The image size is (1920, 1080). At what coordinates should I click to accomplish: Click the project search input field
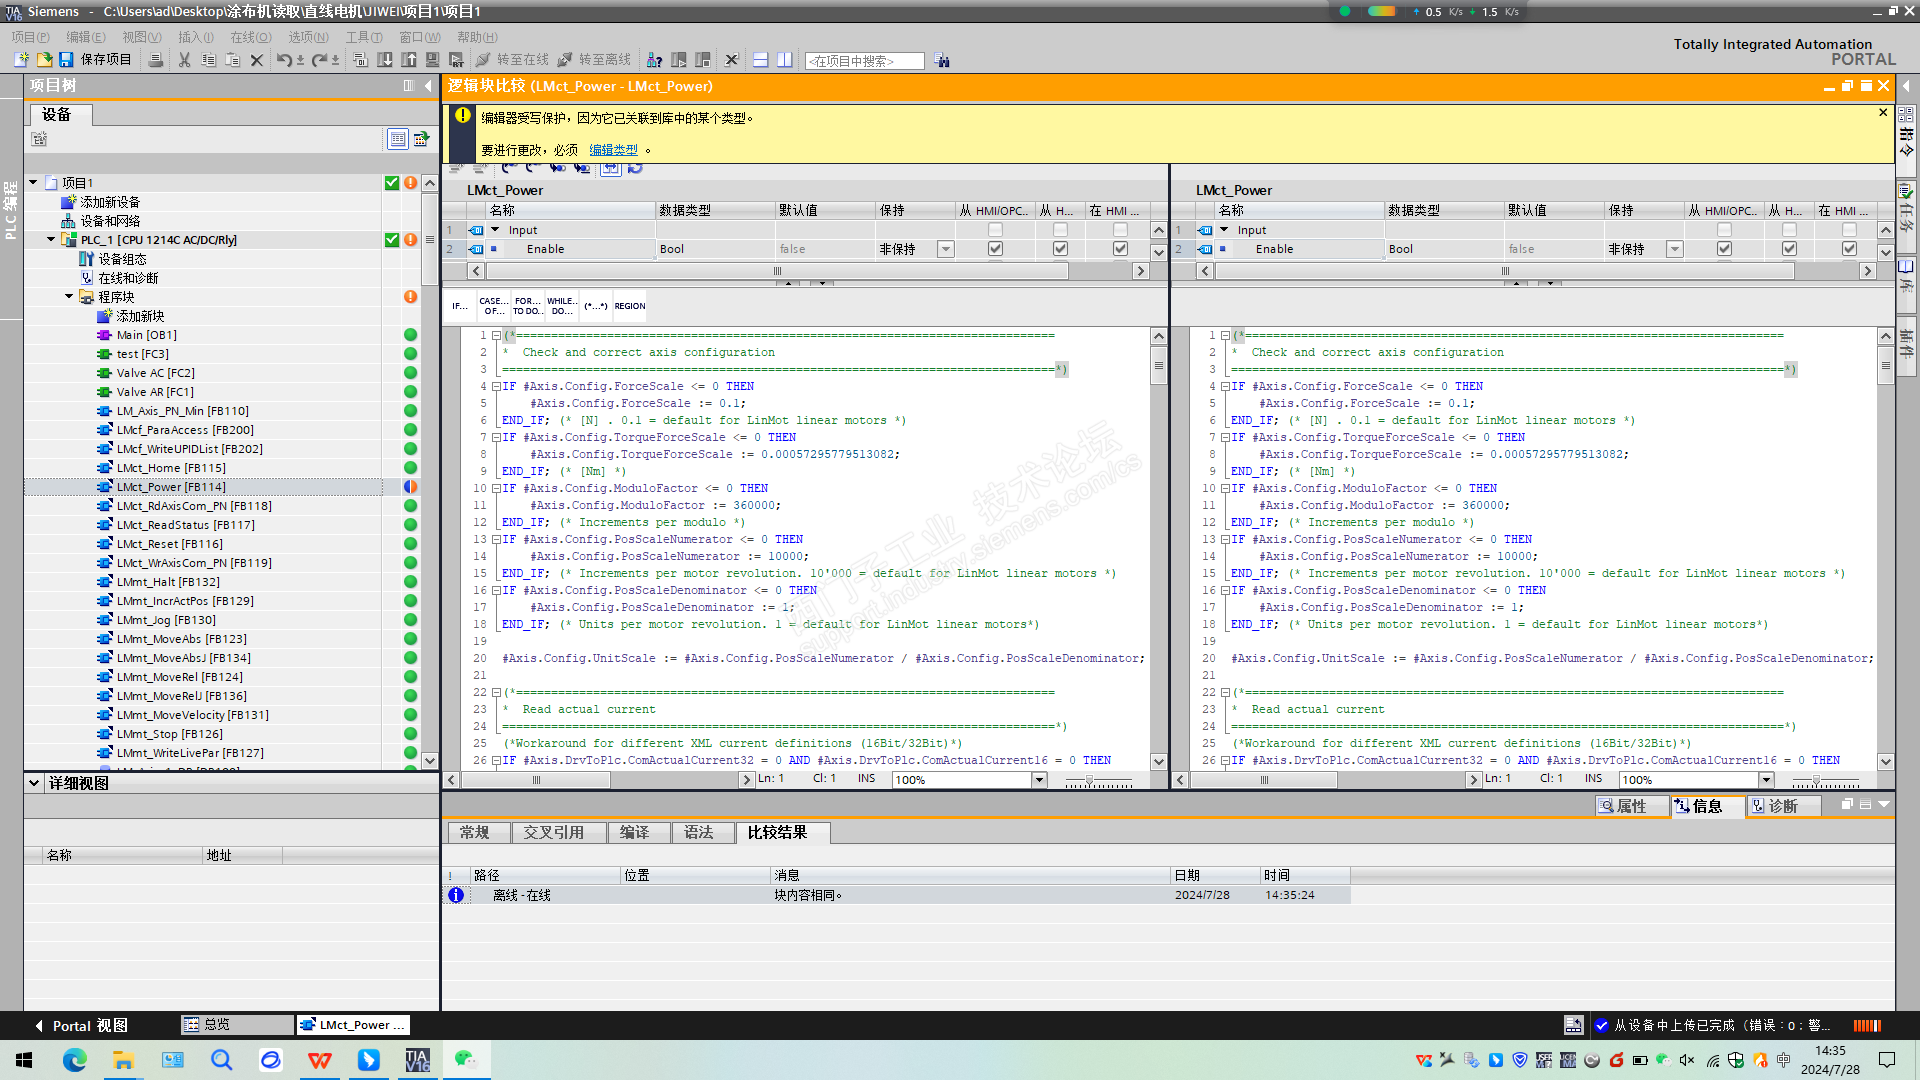click(863, 61)
